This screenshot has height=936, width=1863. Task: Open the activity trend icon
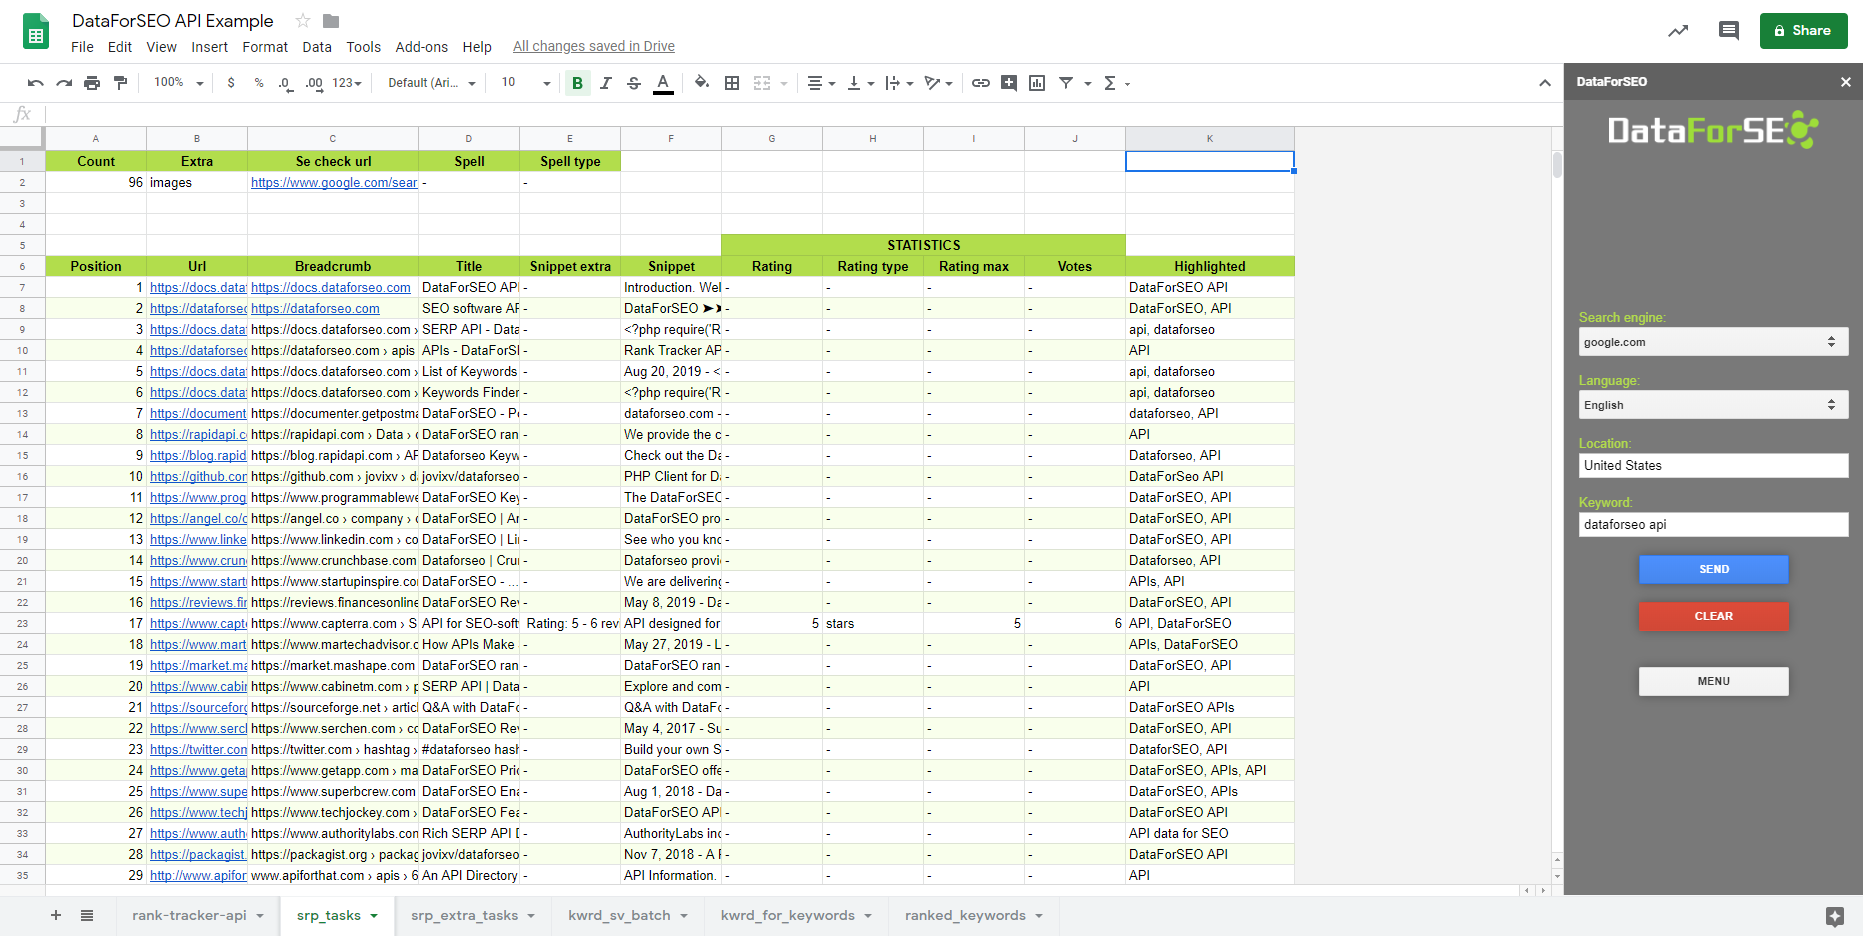pyautogui.click(x=1678, y=31)
